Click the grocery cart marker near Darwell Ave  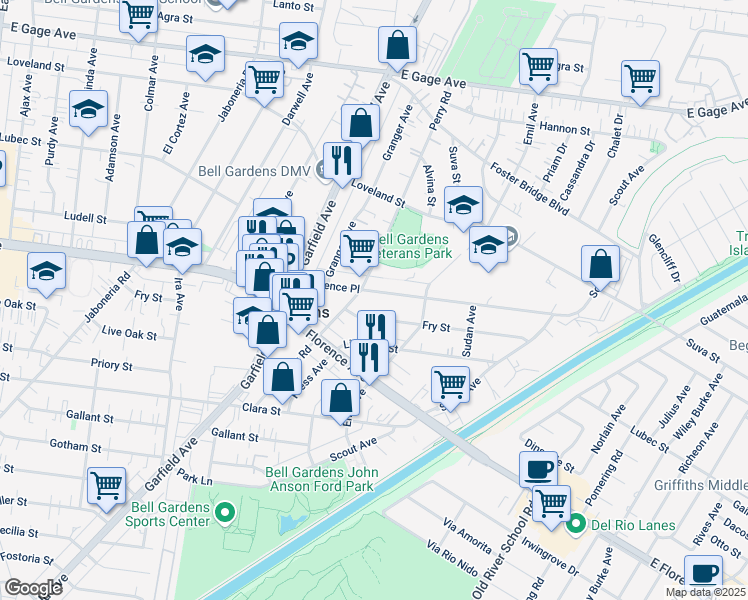pyautogui.click(x=265, y=81)
